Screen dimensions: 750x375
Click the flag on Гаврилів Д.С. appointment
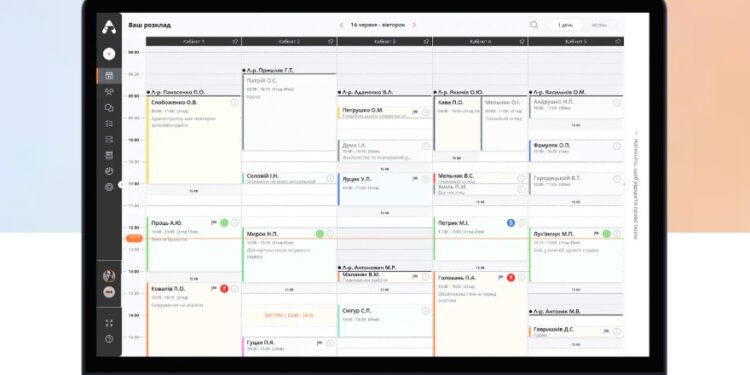coord(606,331)
